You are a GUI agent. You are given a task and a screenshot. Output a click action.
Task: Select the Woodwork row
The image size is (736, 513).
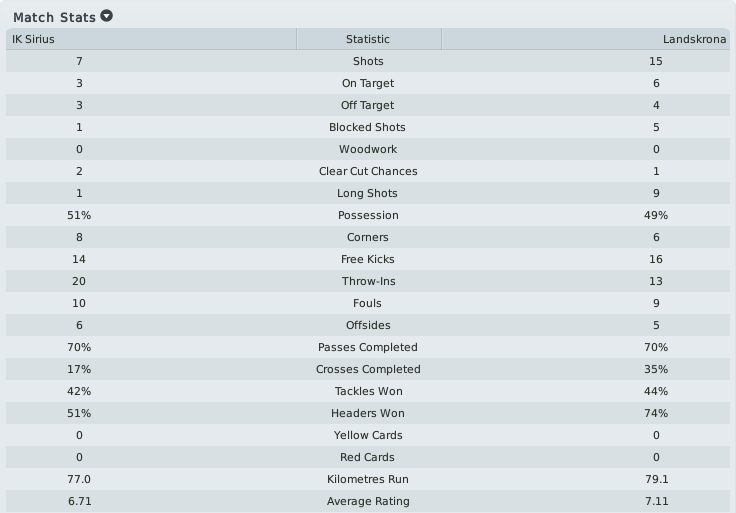click(368, 149)
